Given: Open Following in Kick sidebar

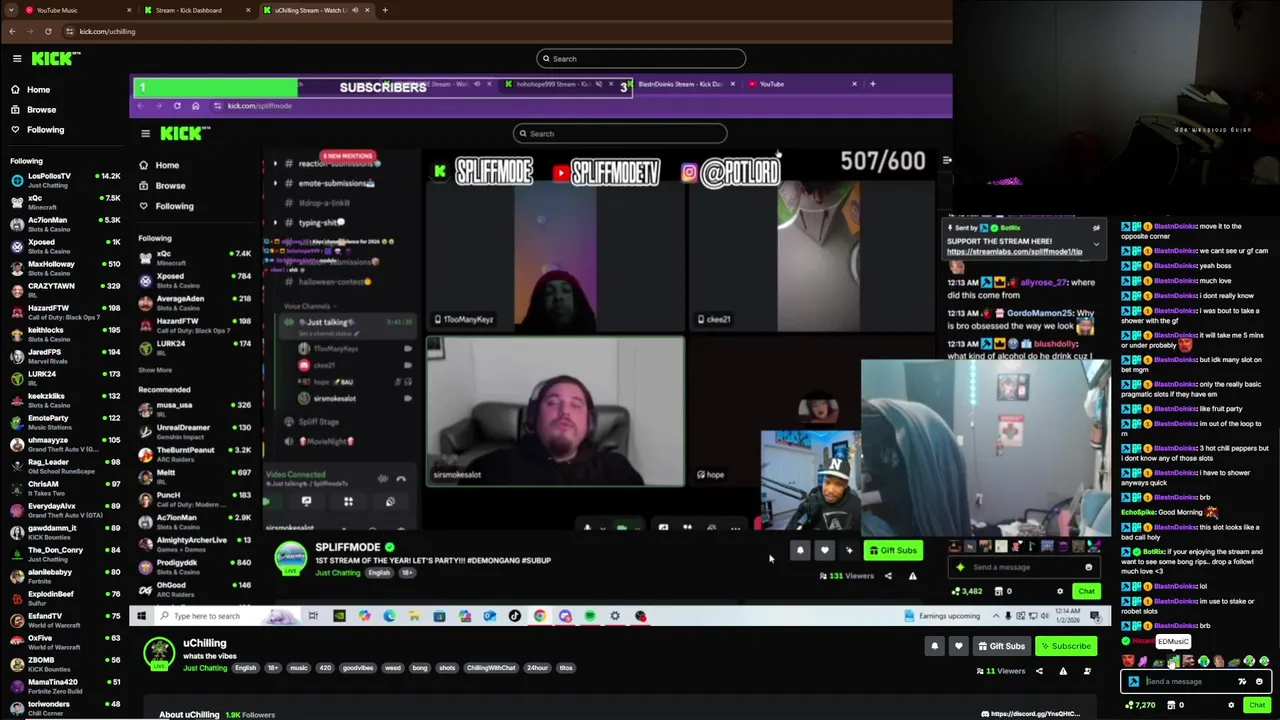Looking at the screenshot, I should pos(45,130).
